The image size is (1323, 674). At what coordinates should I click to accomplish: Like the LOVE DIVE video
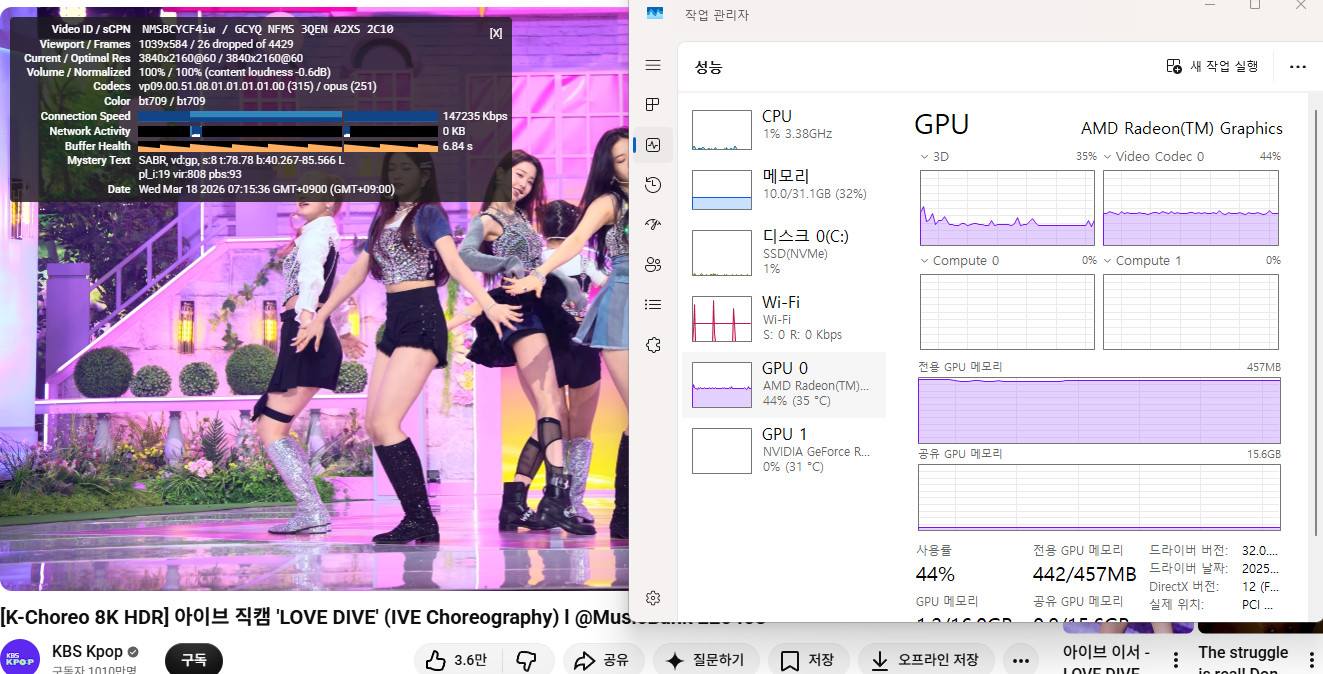455,660
